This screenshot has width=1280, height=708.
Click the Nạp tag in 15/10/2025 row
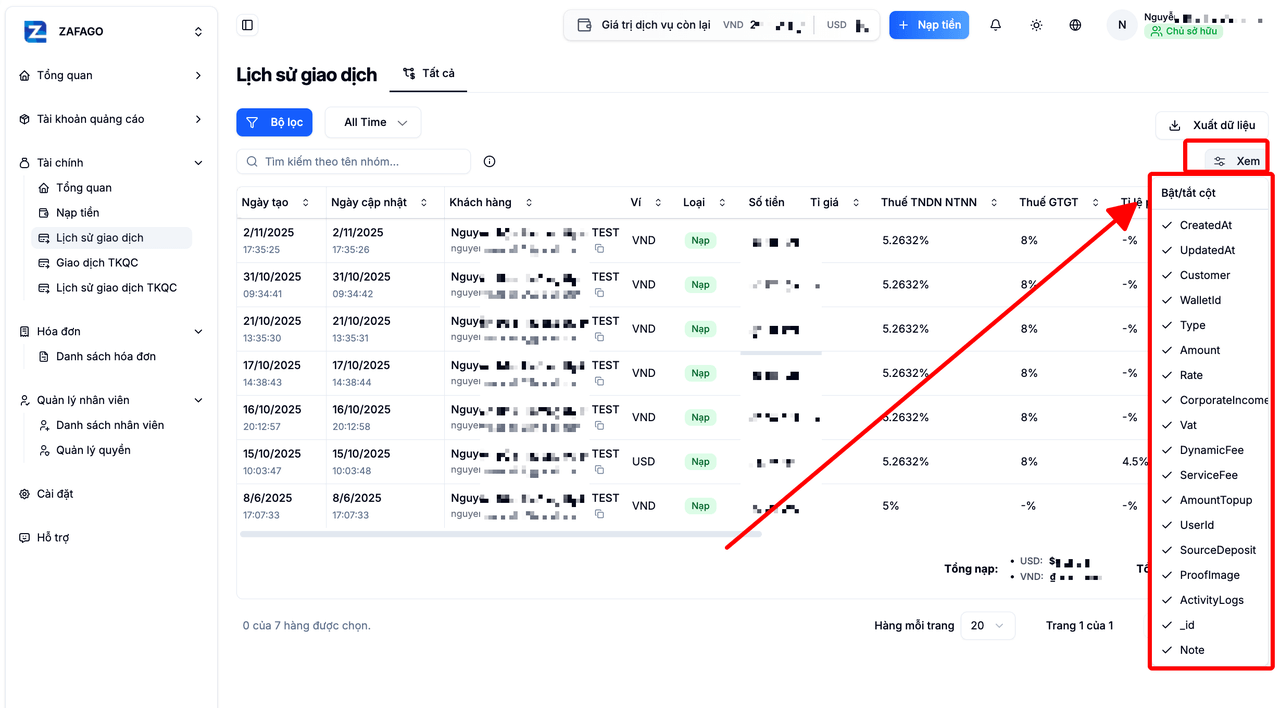coord(700,461)
